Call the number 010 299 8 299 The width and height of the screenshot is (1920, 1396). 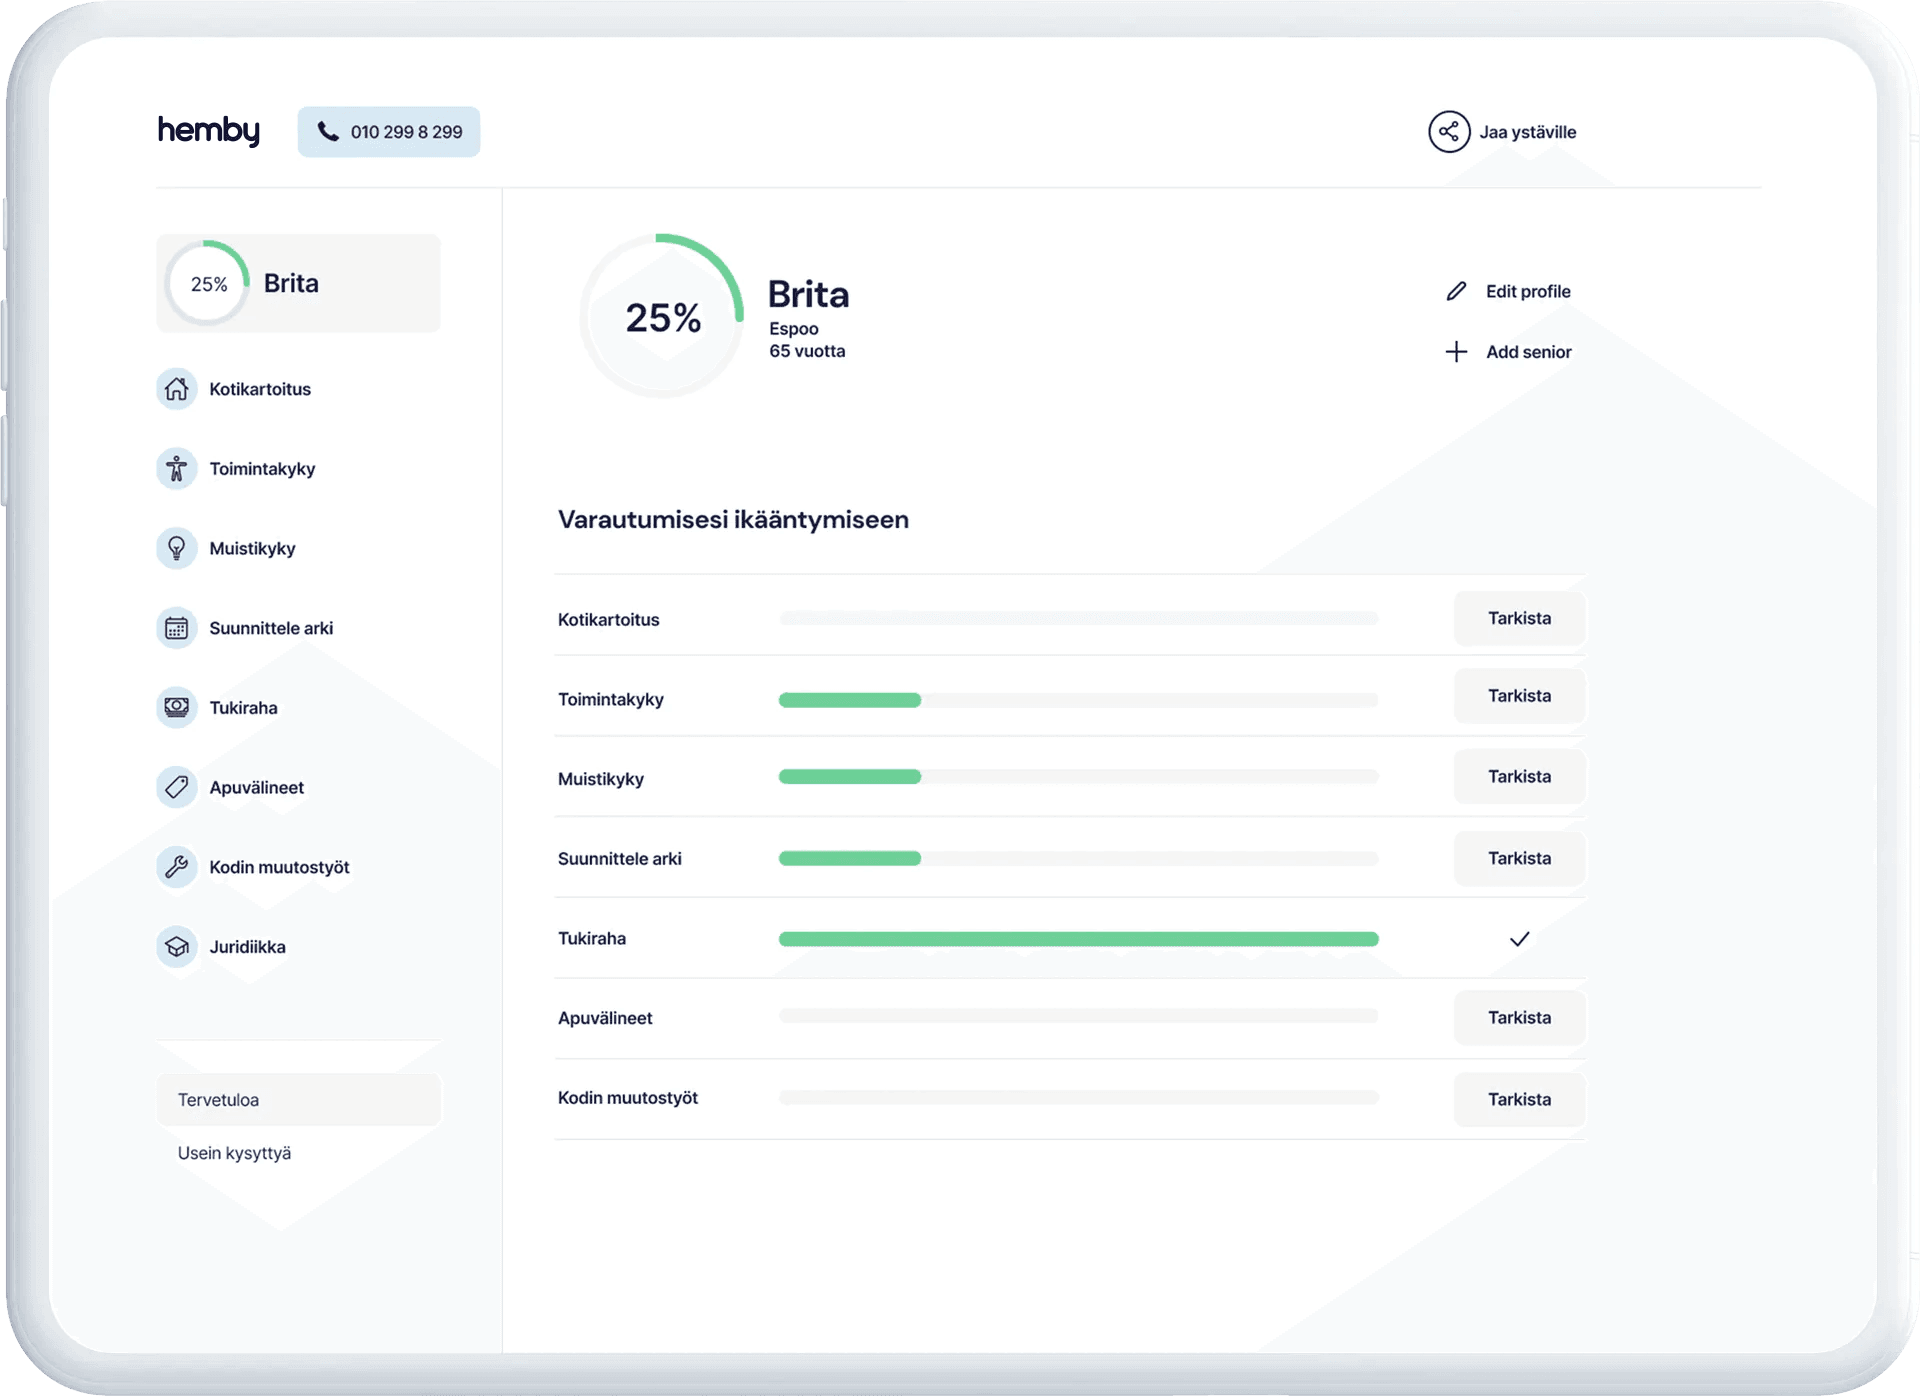click(x=389, y=131)
